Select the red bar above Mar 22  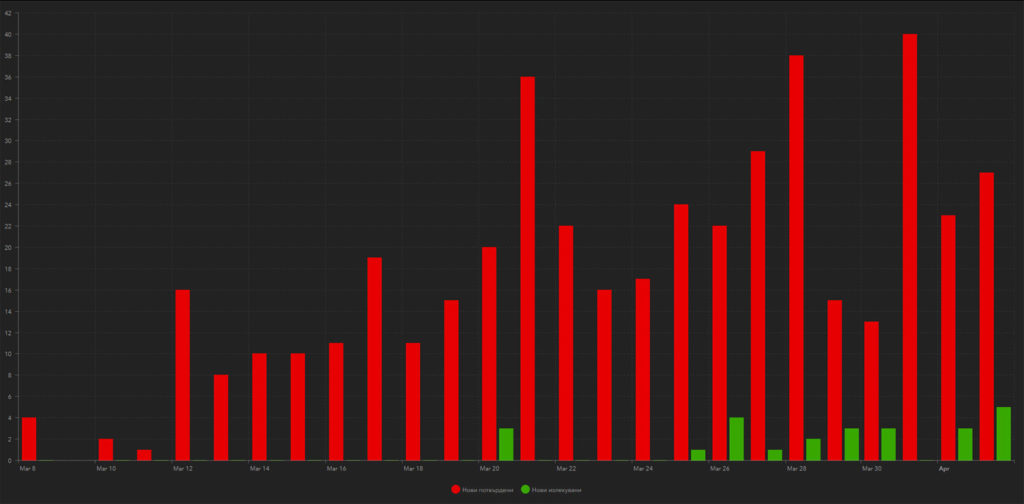(x=566, y=343)
